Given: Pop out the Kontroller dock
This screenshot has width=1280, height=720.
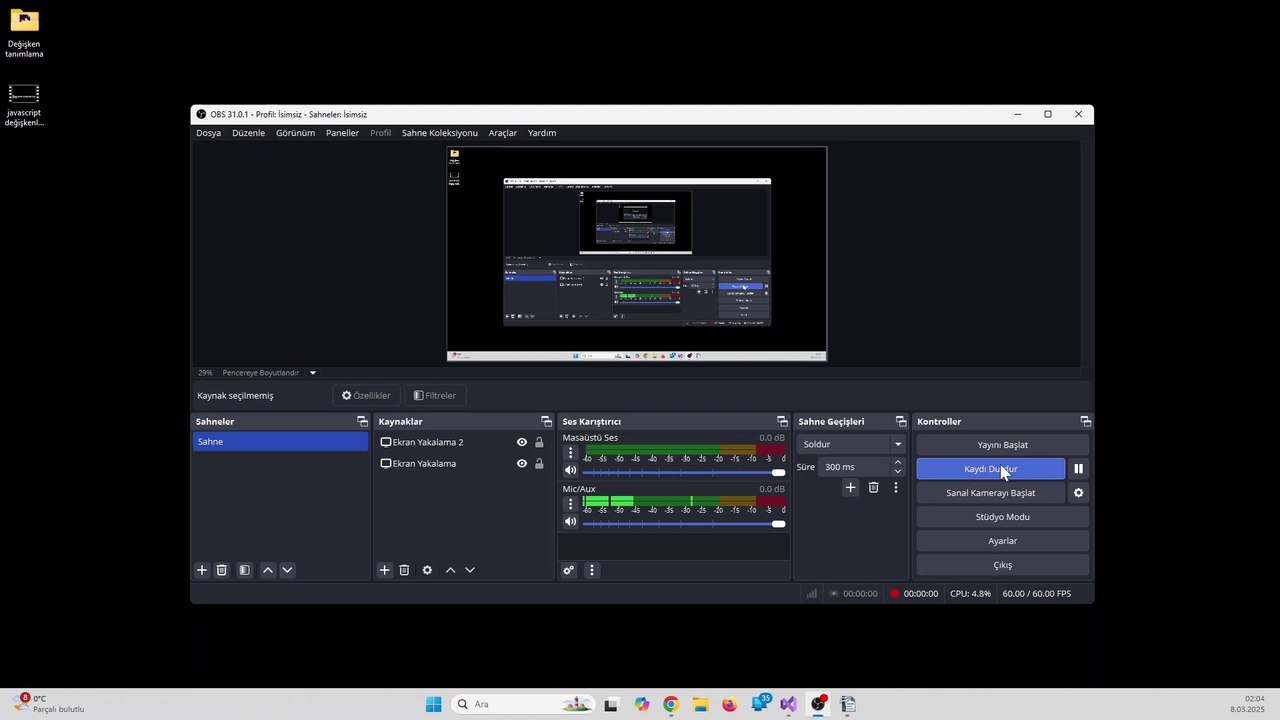Looking at the screenshot, I should (x=1085, y=422).
